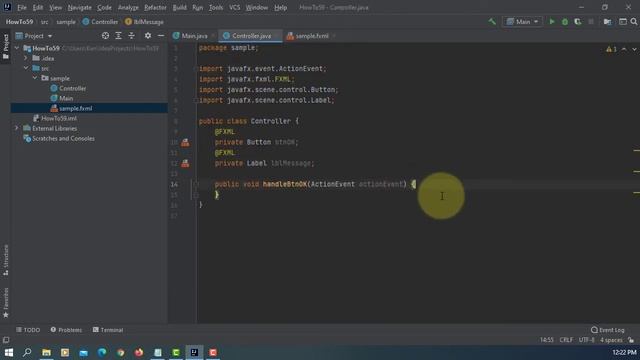Image resolution: width=640 pixels, height=360 pixels.
Task: Toggle the Structure side tool window stripe
Action: [6, 260]
